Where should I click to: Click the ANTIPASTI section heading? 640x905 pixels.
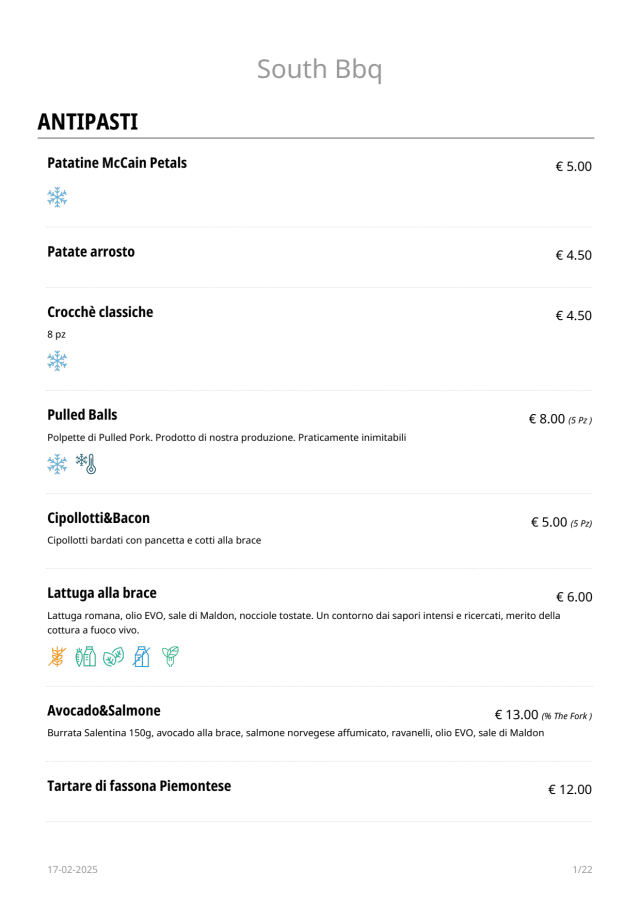87,122
